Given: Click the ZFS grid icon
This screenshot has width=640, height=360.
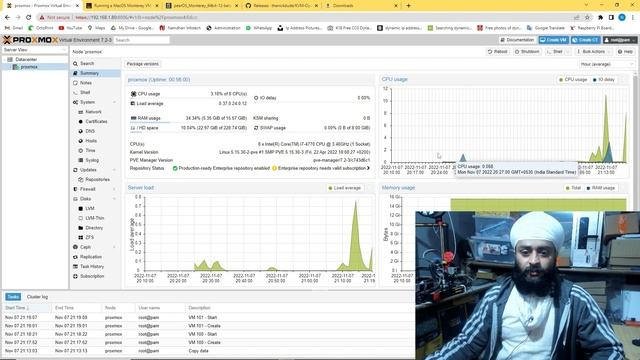Looking at the screenshot, I should tap(80, 238).
